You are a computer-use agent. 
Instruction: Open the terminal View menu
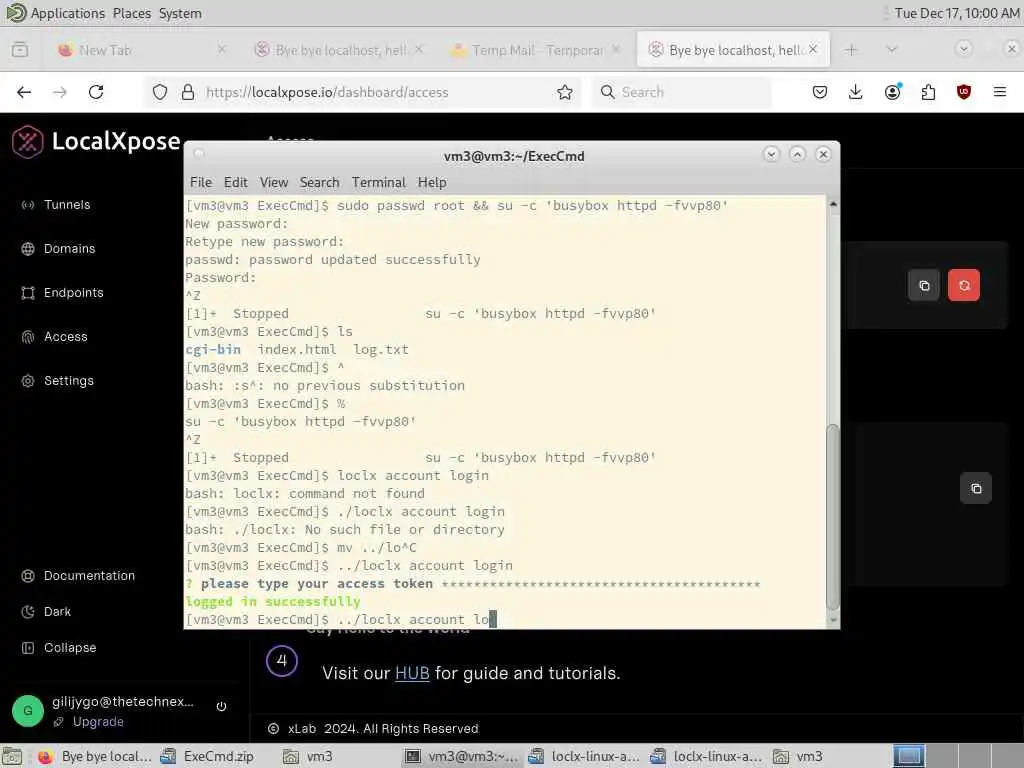pyautogui.click(x=274, y=182)
